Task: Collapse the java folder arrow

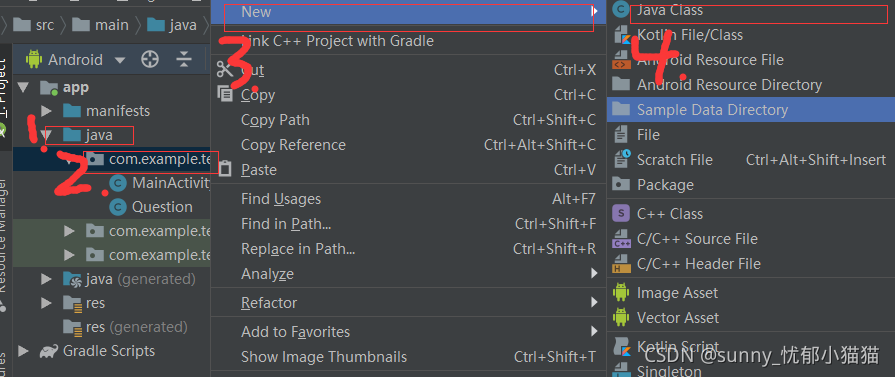Action: pos(46,135)
